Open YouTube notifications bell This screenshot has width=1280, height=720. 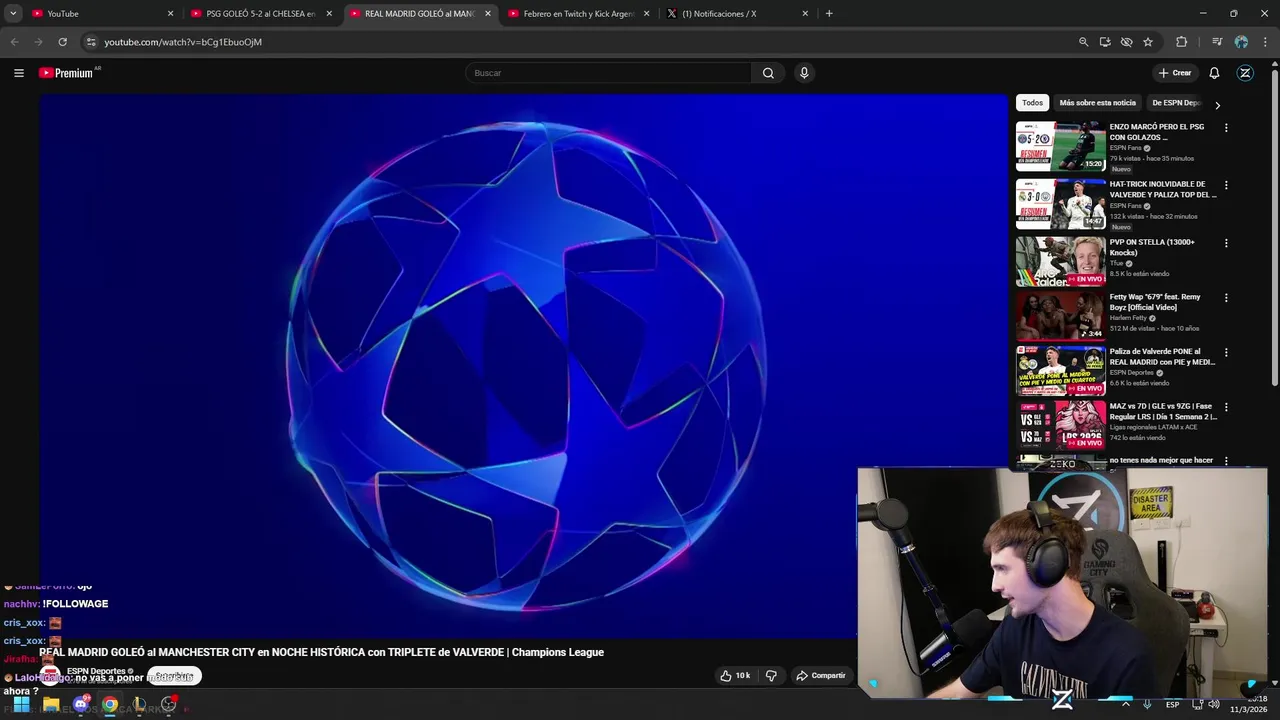1214,73
